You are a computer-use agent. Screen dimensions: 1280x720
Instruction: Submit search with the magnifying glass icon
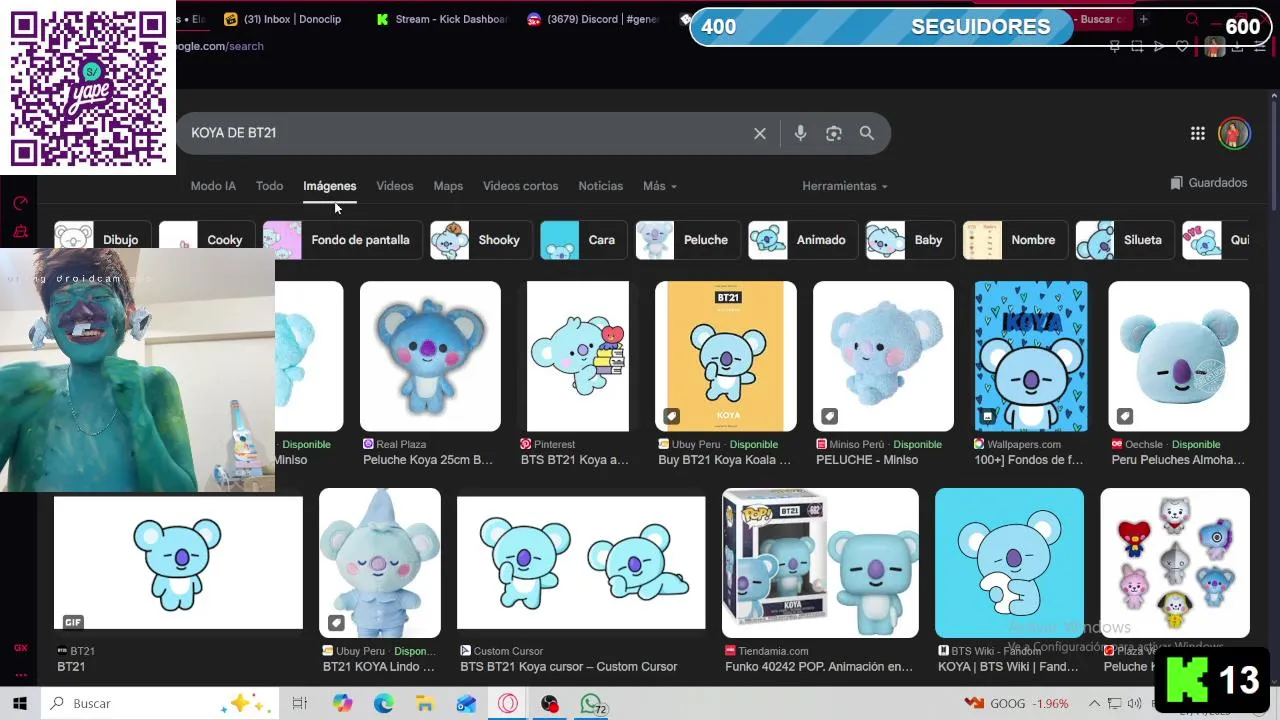coord(867,133)
